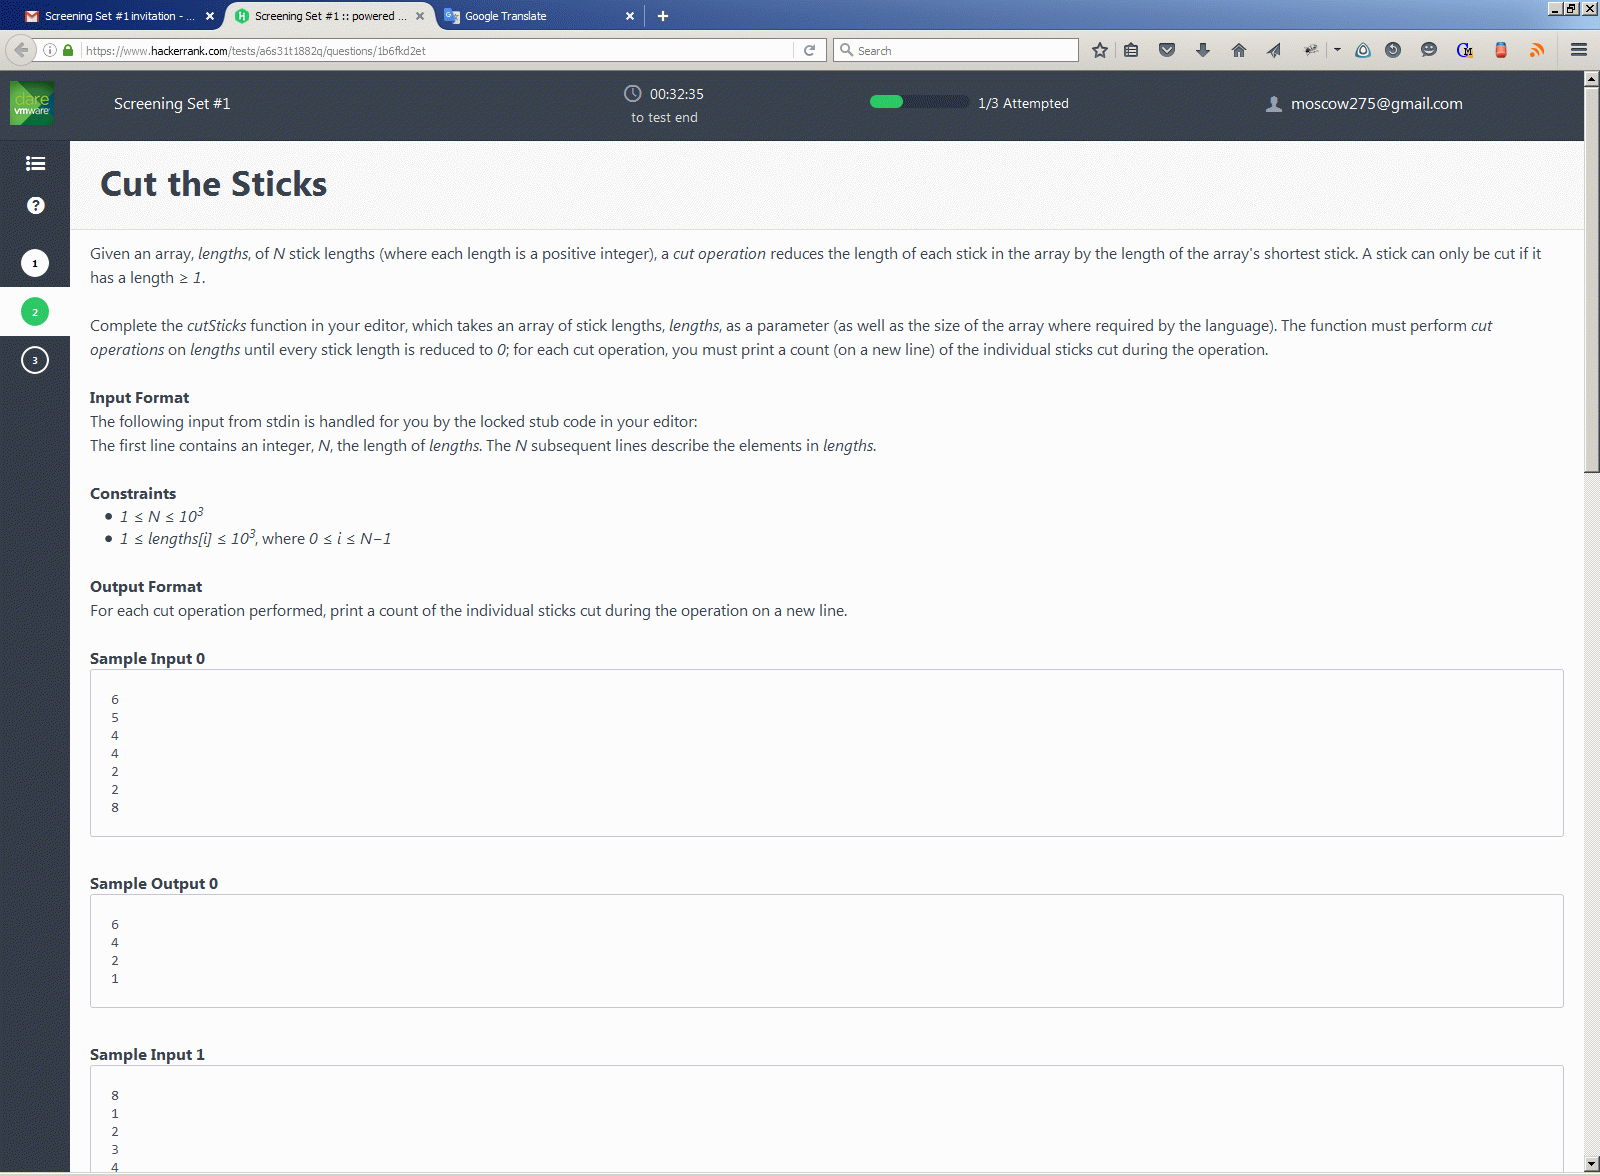Click the user profile silhouette icon
The image size is (1600, 1176).
tap(1274, 104)
